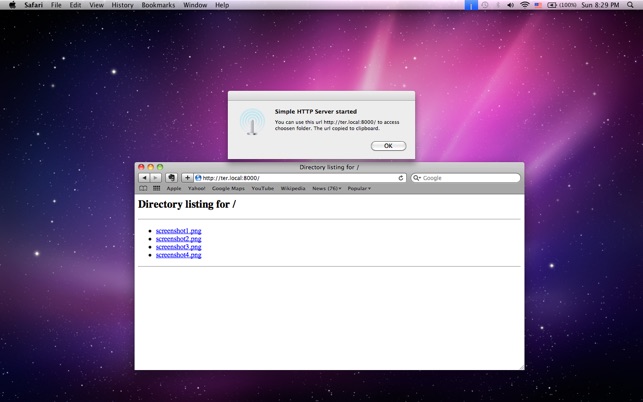Click the Wi-Fi status icon
Image resolution: width=643 pixels, height=402 pixels.
[524, 5]
